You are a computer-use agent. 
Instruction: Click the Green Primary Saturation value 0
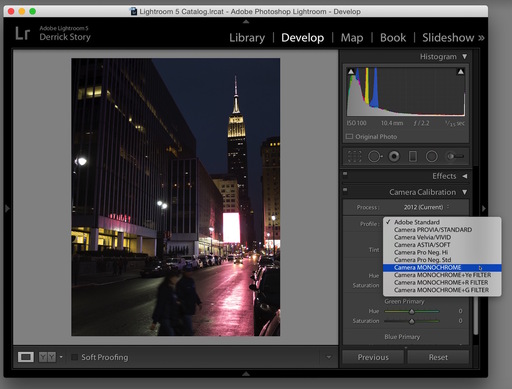click(x=460, y=321)
